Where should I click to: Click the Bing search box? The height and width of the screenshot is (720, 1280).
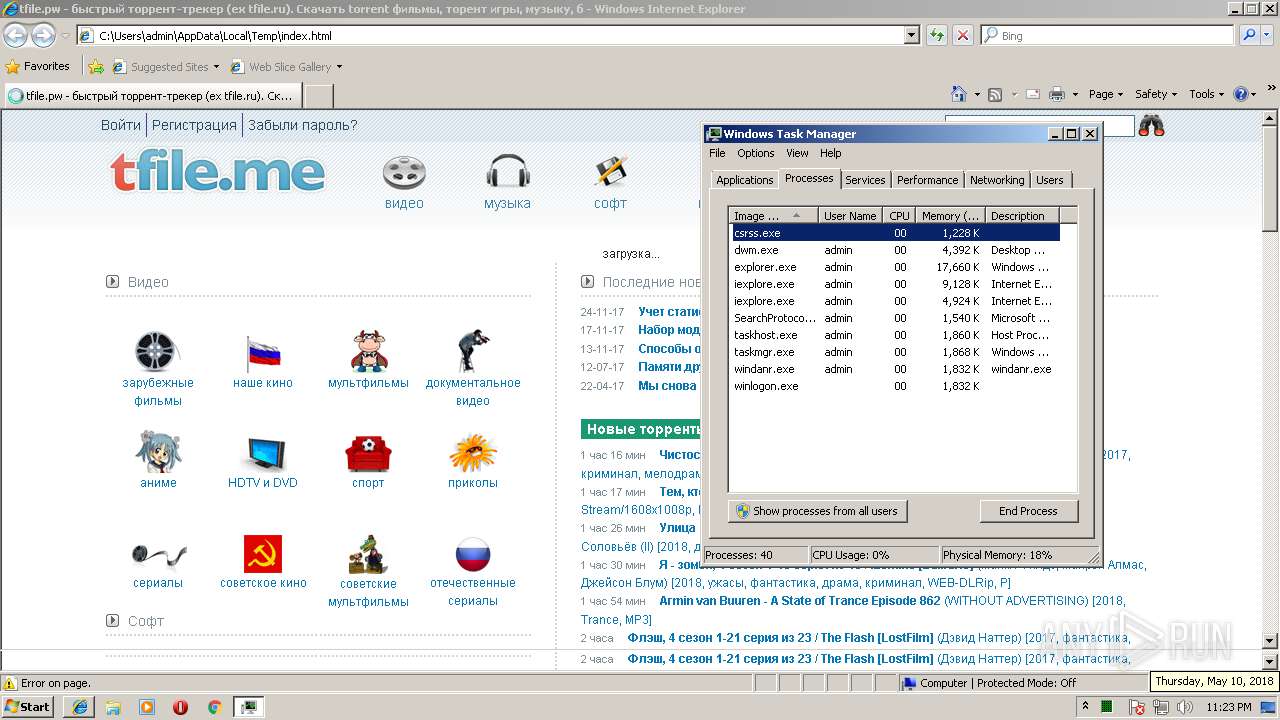(x=1107, y=35)
